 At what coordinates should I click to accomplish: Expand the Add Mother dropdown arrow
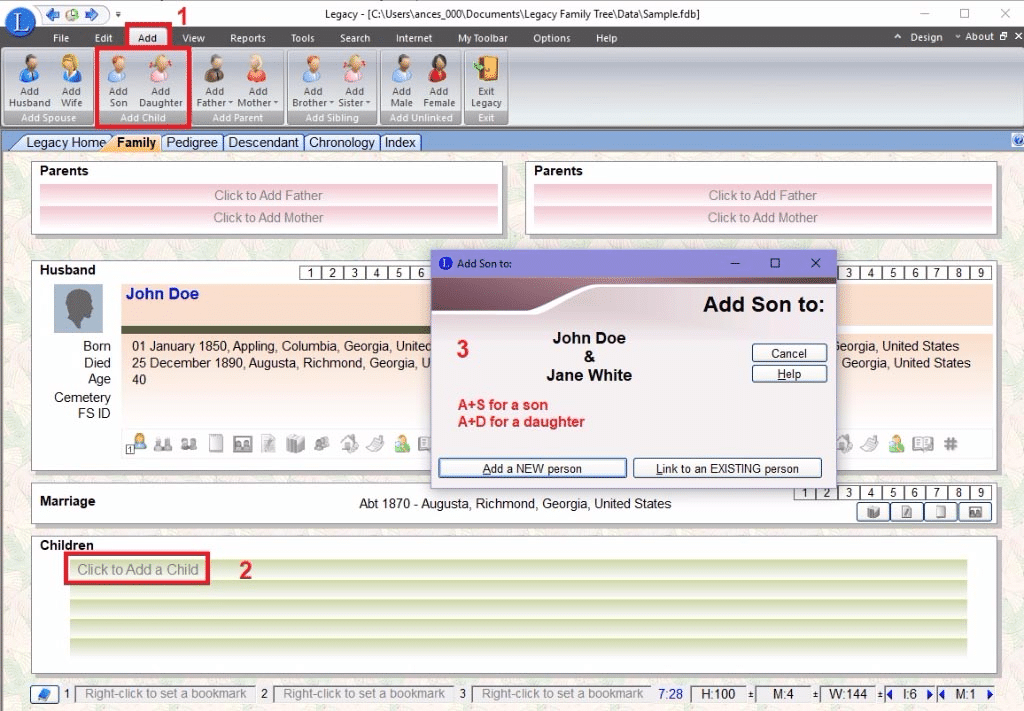276,103
